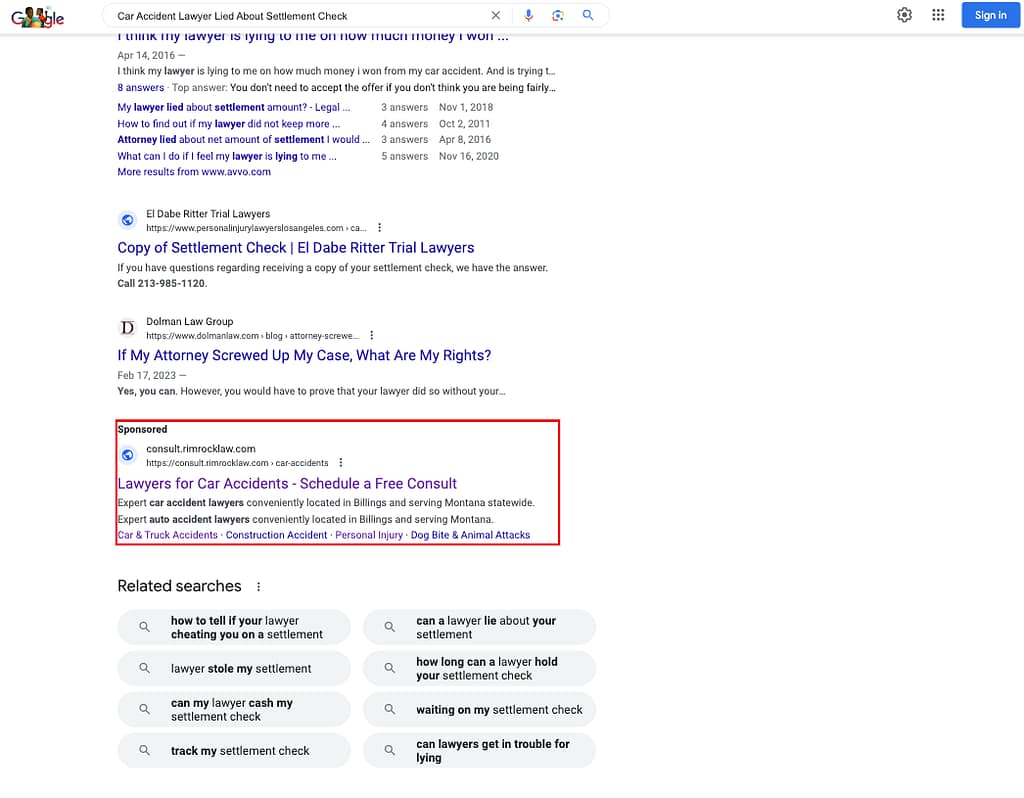The height and width of the screenshot is (798, 1024).
Task: Click rimrocklaw sponsored globe favicon
Action: coord(128,455)
